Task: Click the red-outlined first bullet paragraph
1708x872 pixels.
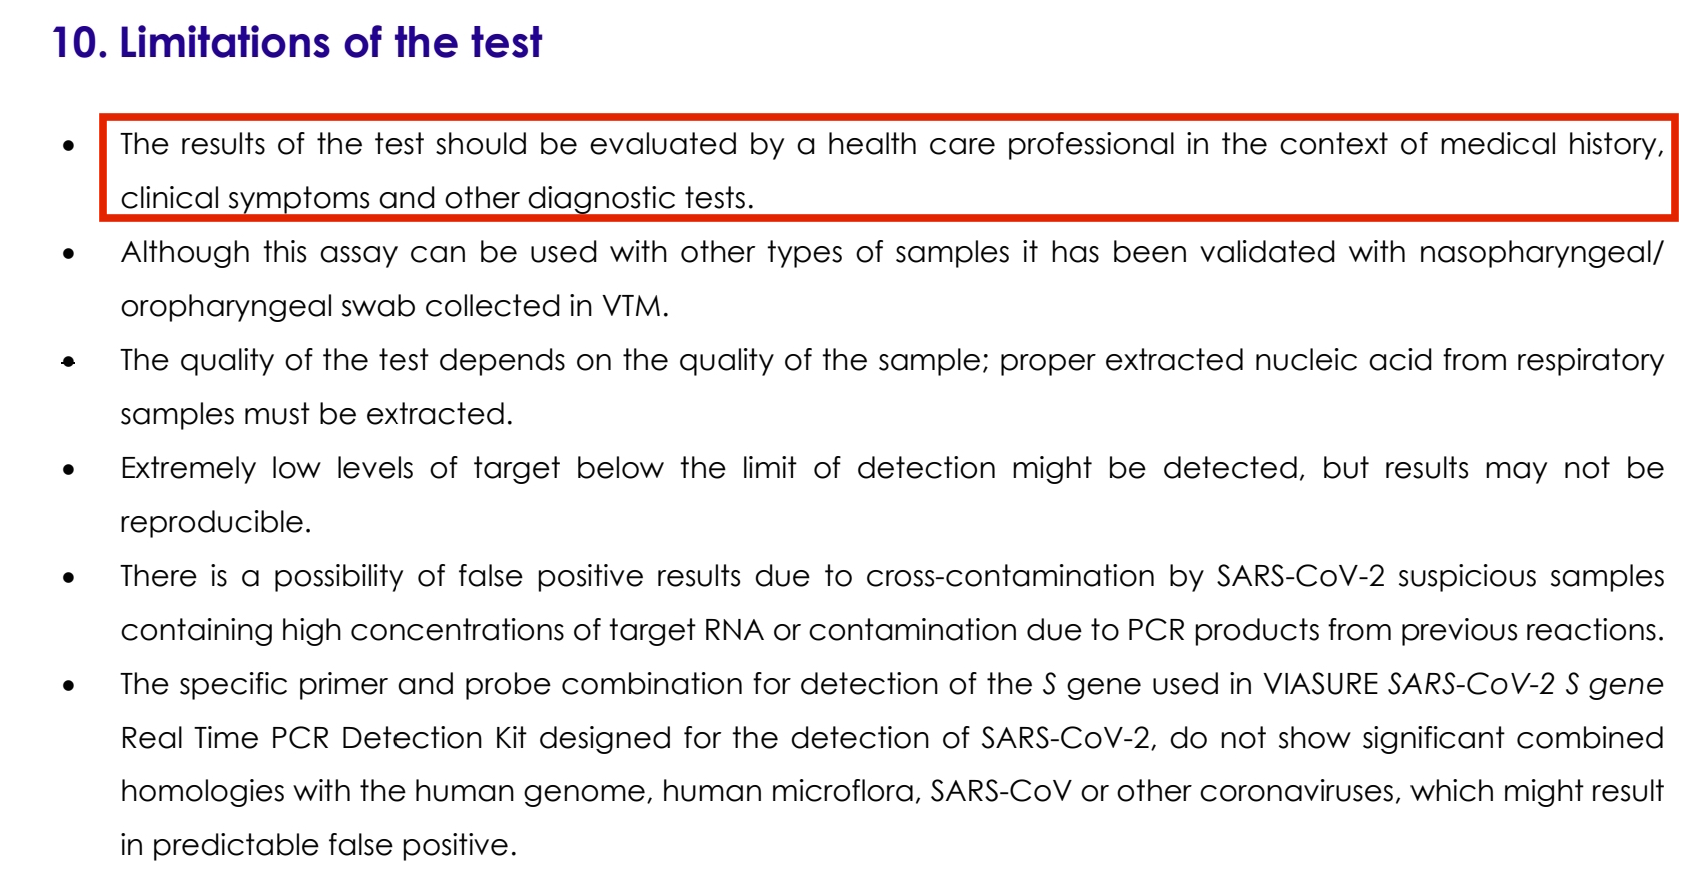Action: click(x=888, y=169)
